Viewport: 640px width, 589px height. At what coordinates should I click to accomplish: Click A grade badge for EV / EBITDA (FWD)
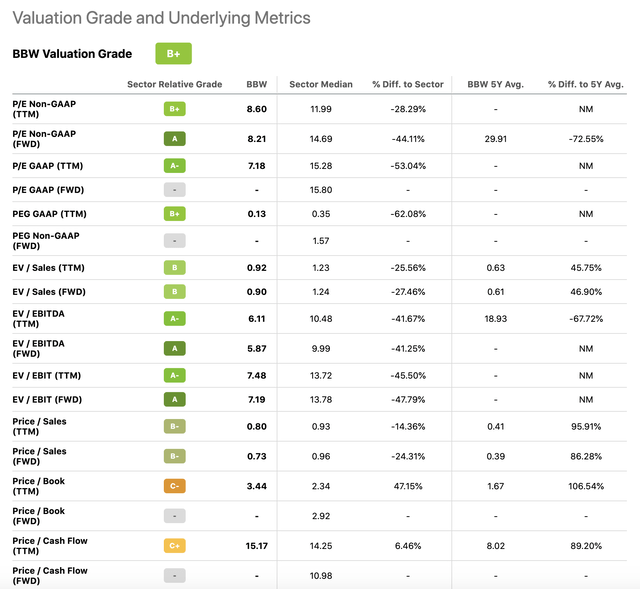(175, 349)
